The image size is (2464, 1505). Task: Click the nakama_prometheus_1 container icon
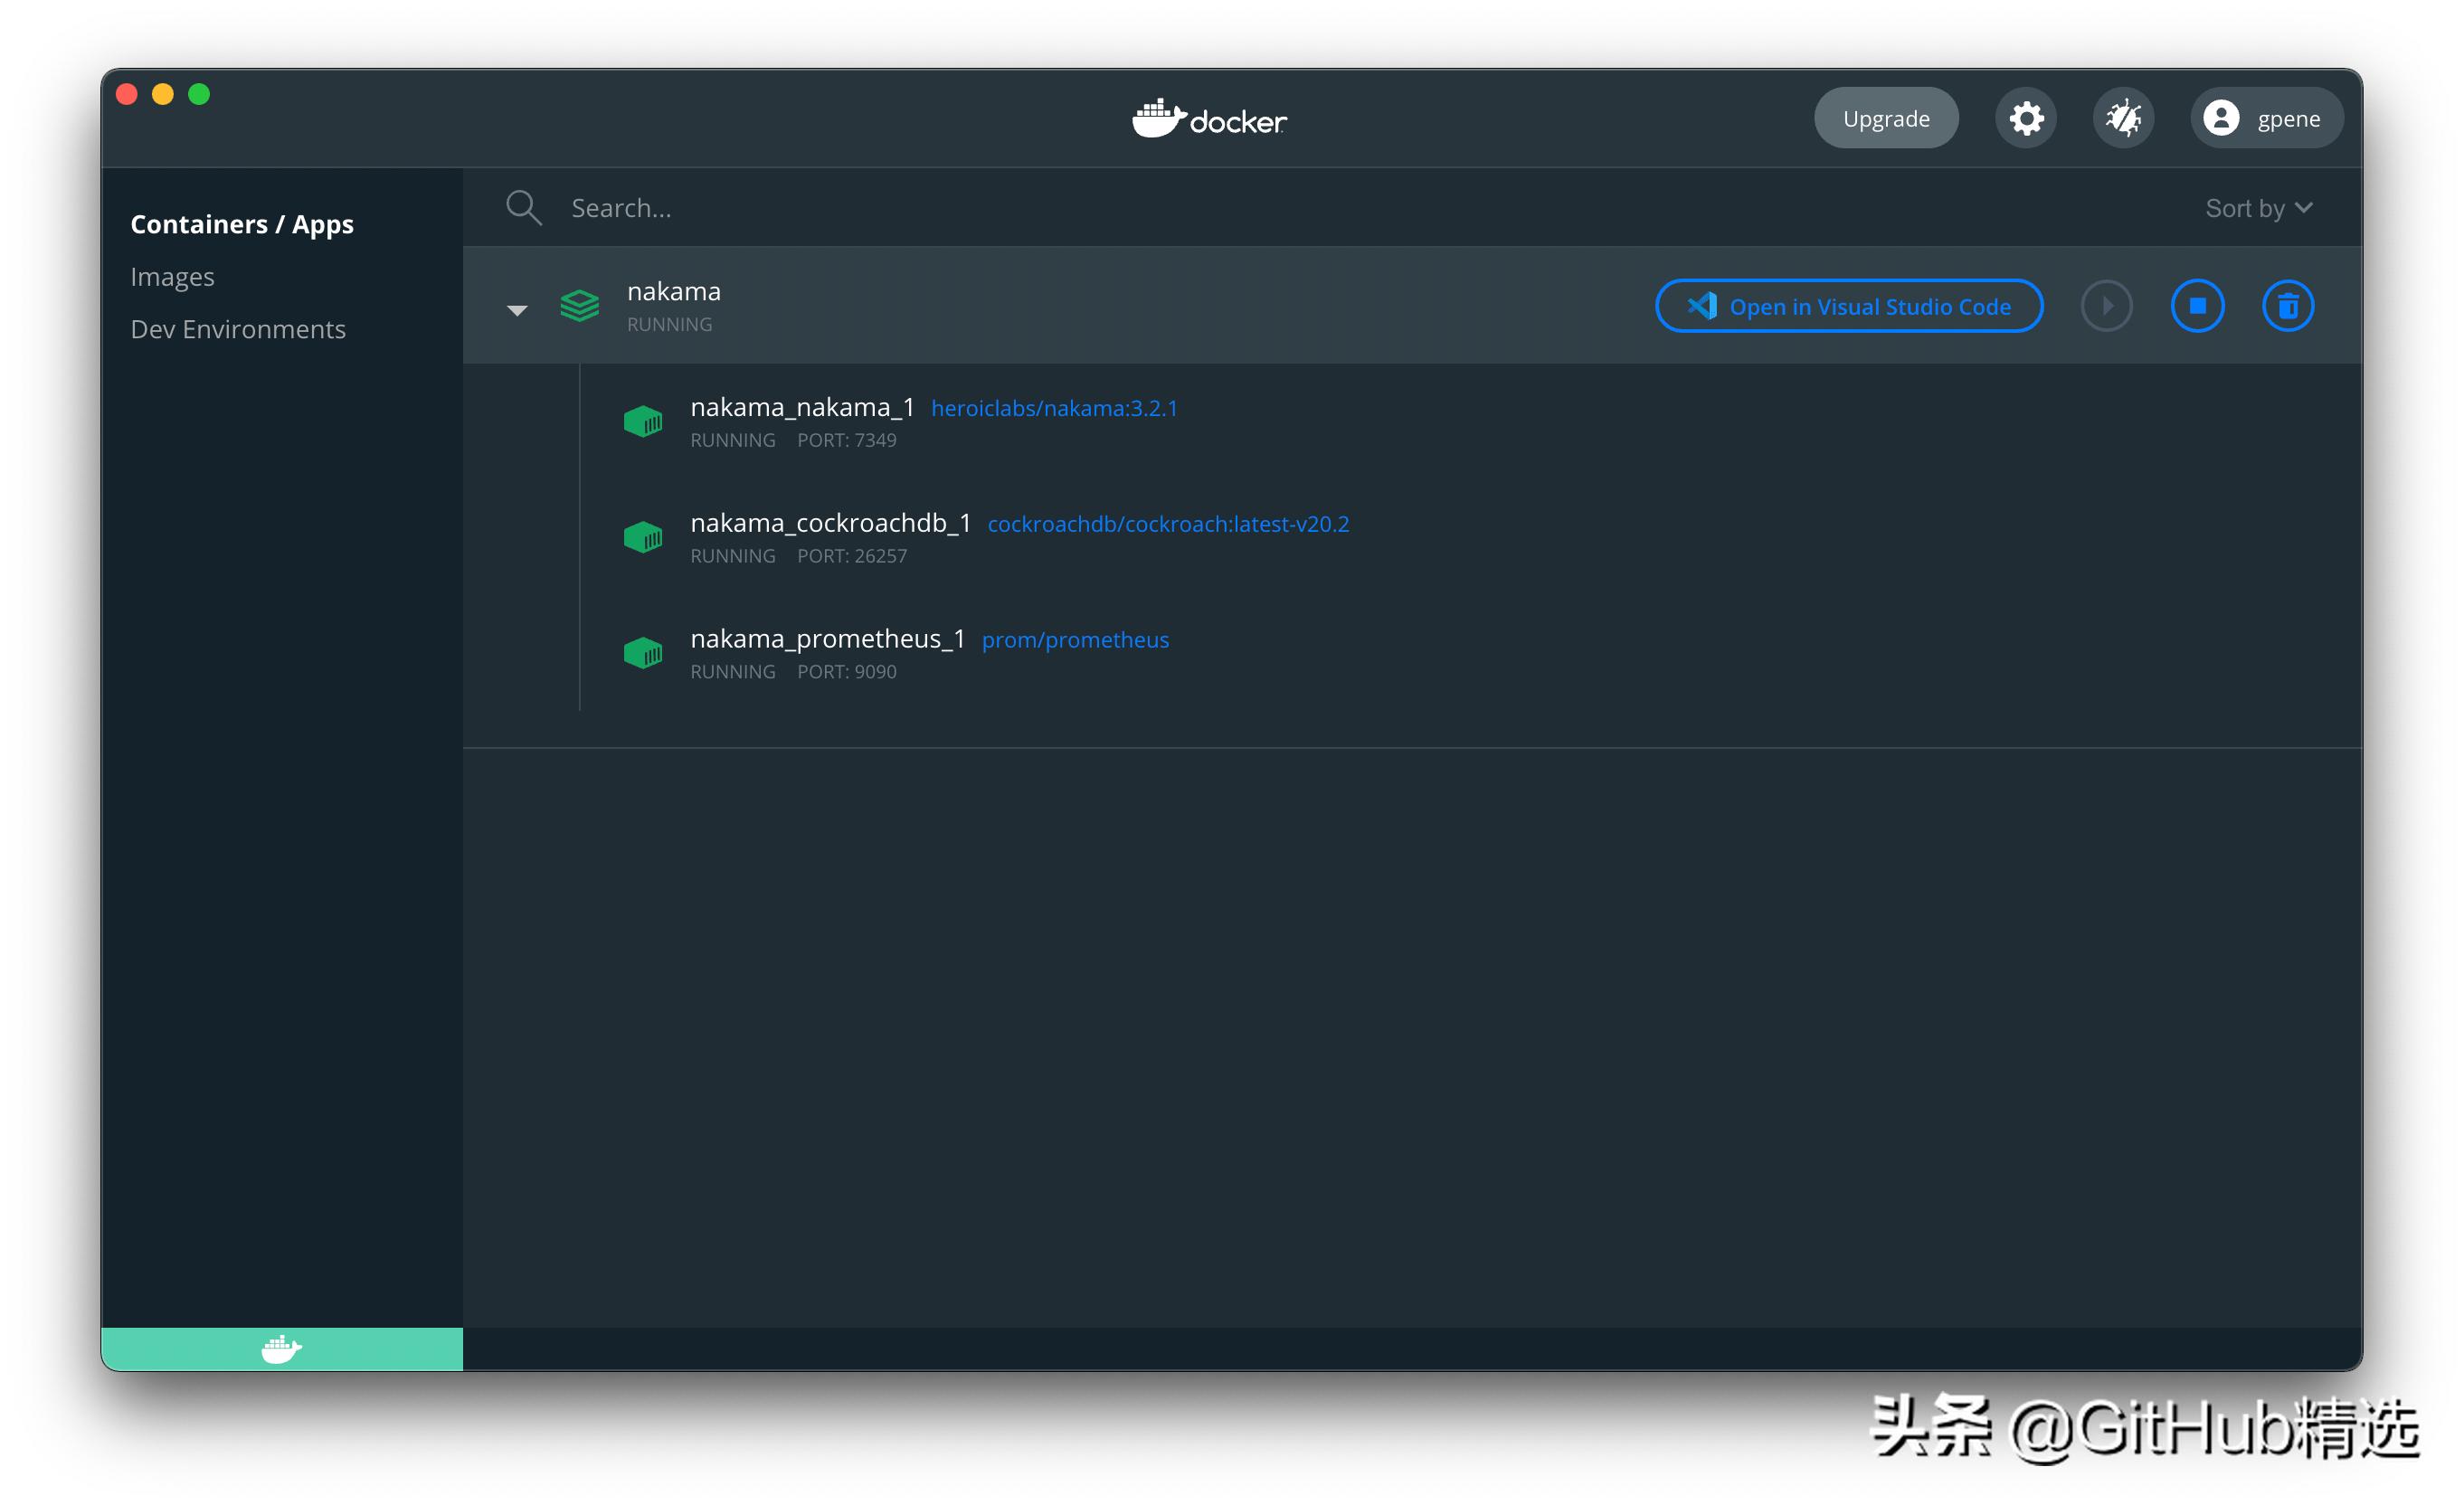coord(643,654)
